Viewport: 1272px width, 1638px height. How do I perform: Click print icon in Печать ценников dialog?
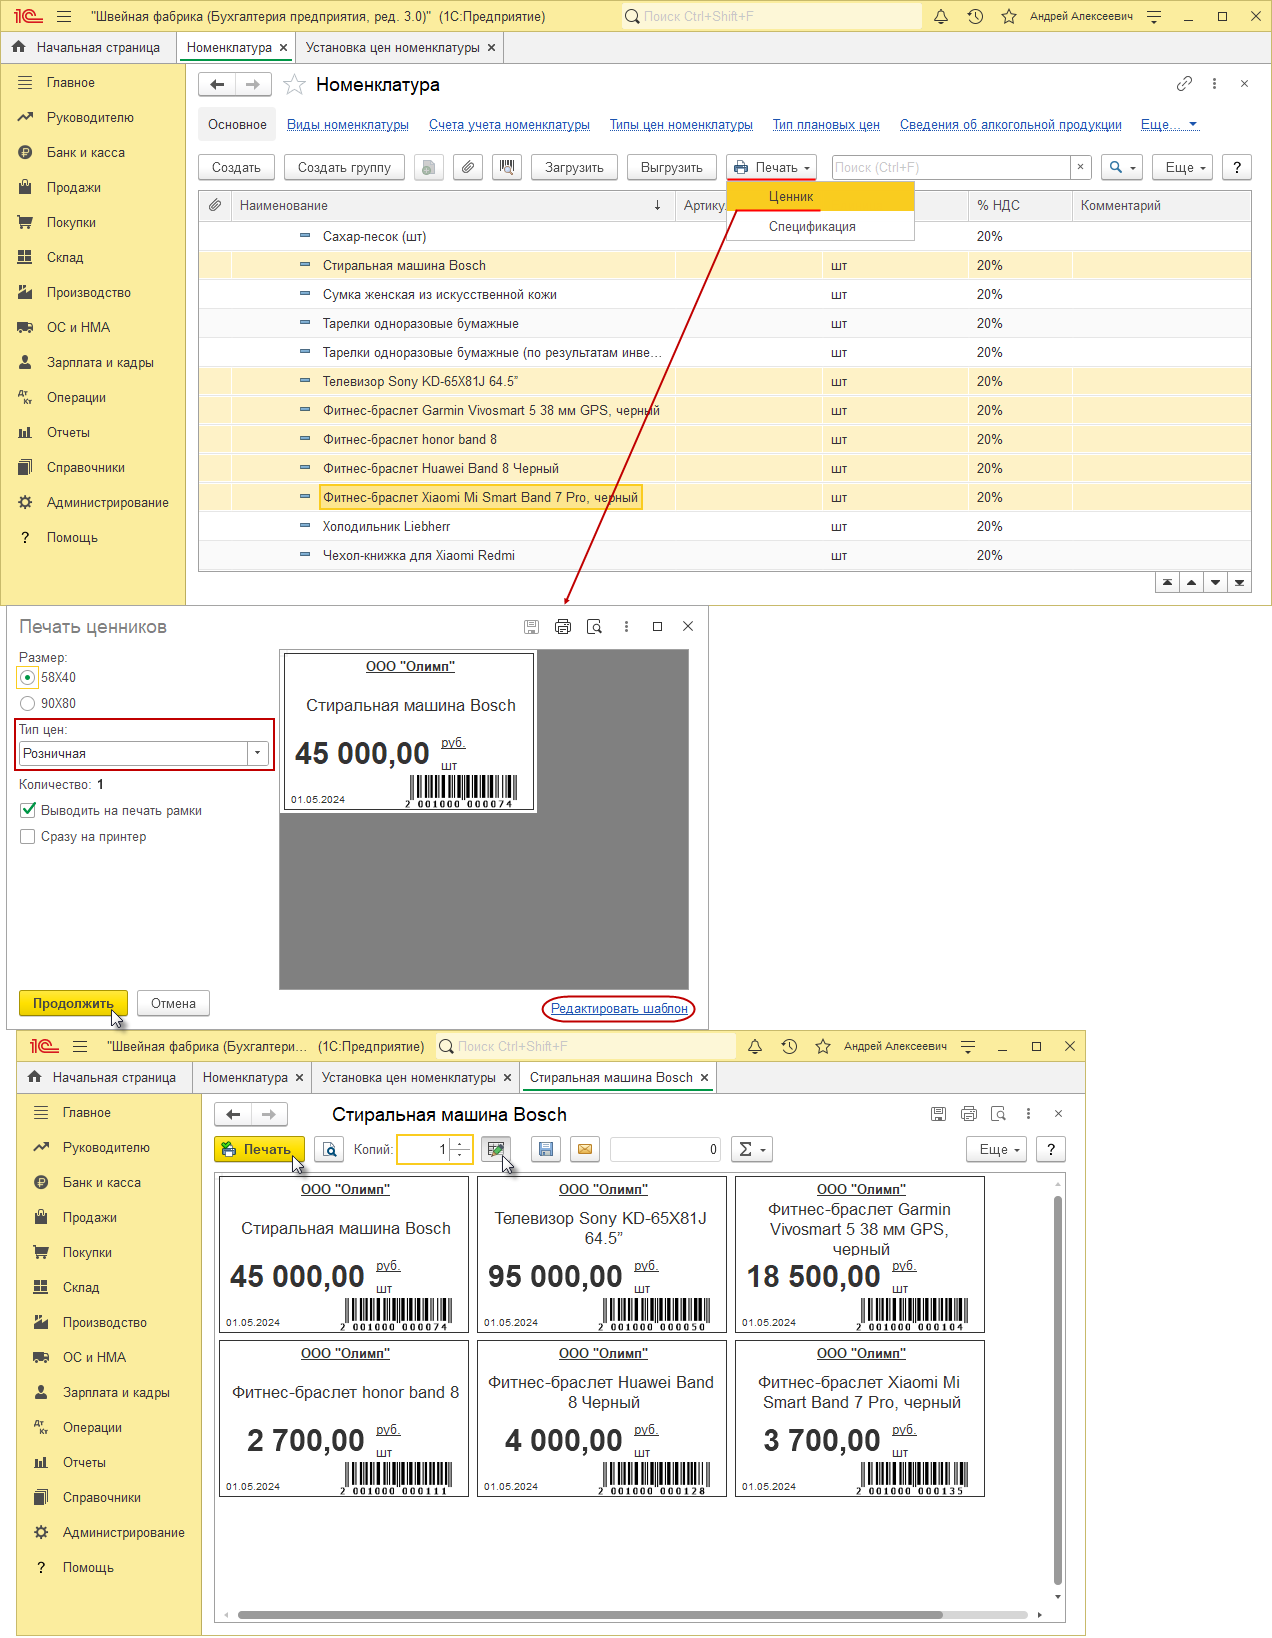[x=563, y=627]
